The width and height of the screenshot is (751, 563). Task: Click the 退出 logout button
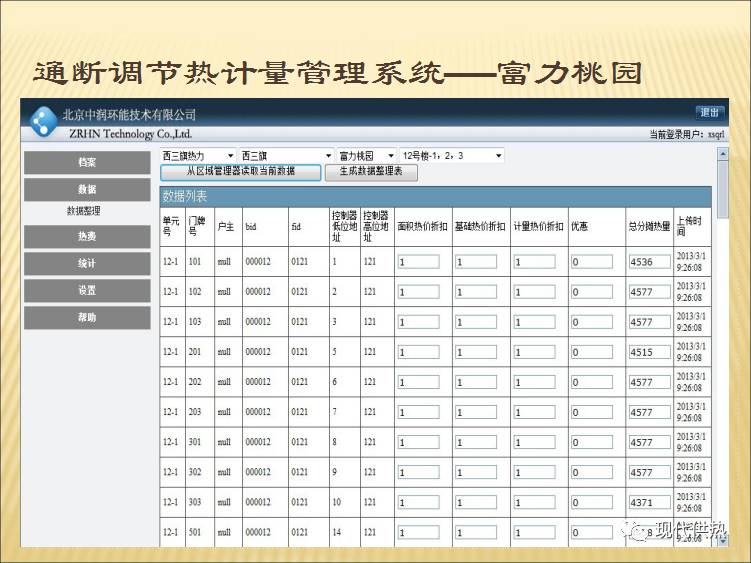709,113
